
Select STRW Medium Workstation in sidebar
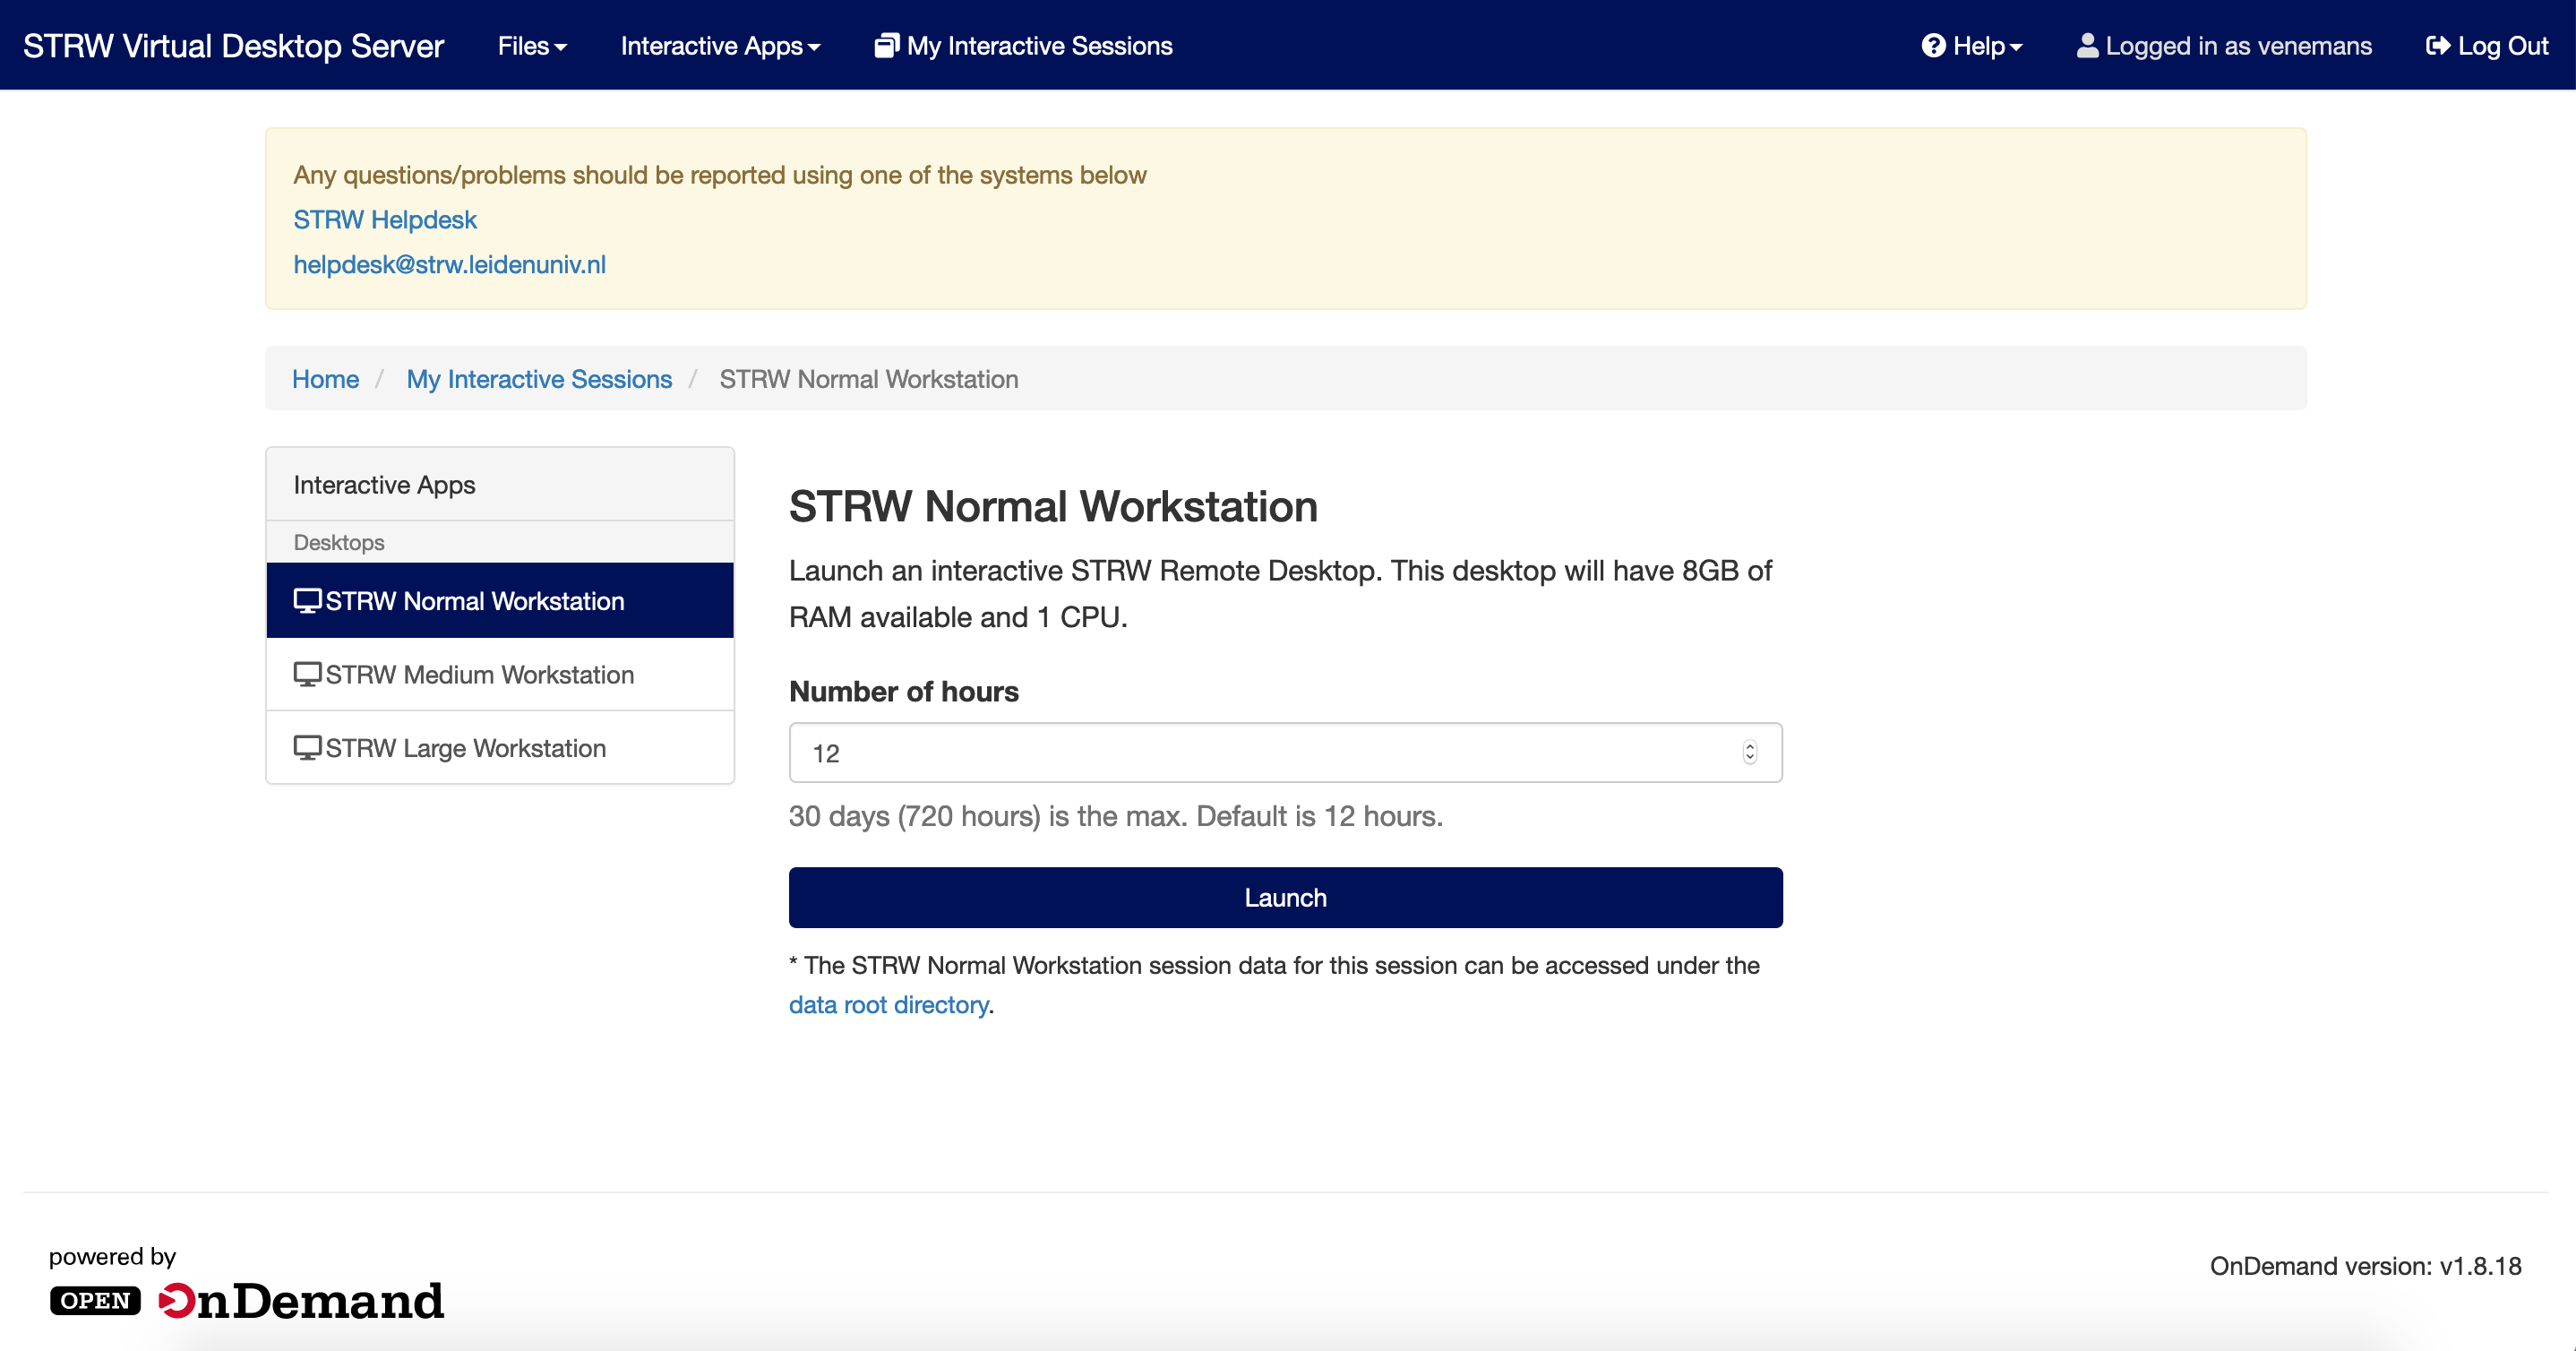click(x=479, y=675)
